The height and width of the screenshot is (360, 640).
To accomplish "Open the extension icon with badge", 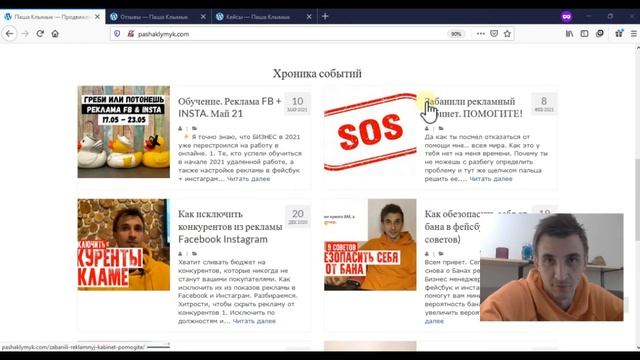I will pos(619,33).
